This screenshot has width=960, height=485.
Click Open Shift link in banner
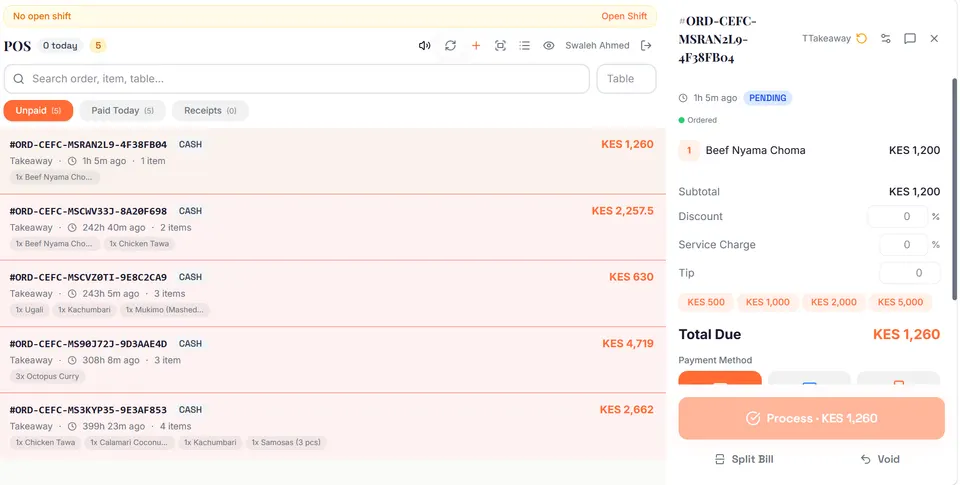(624, 16)
